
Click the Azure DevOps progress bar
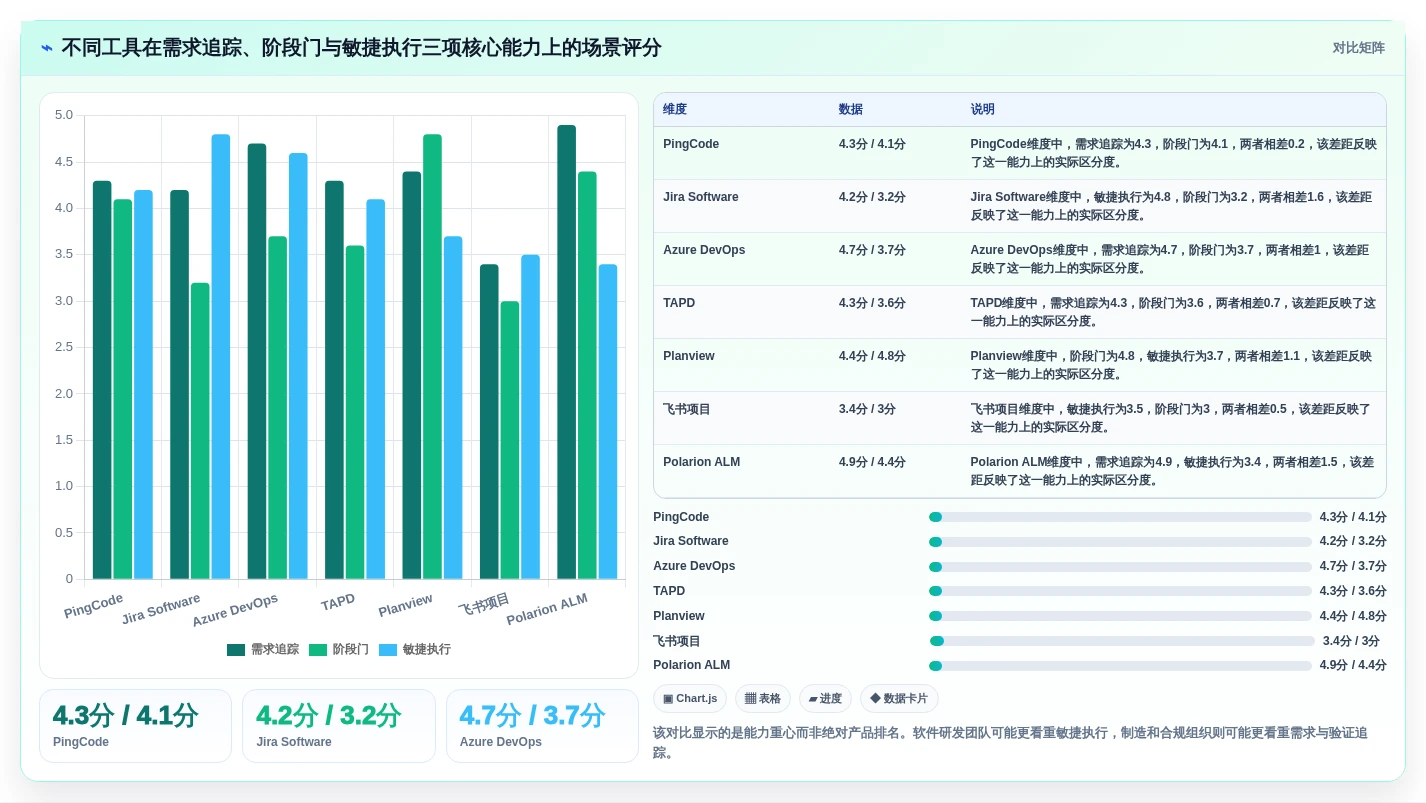pyautogui.click(x=1120, y=566)
